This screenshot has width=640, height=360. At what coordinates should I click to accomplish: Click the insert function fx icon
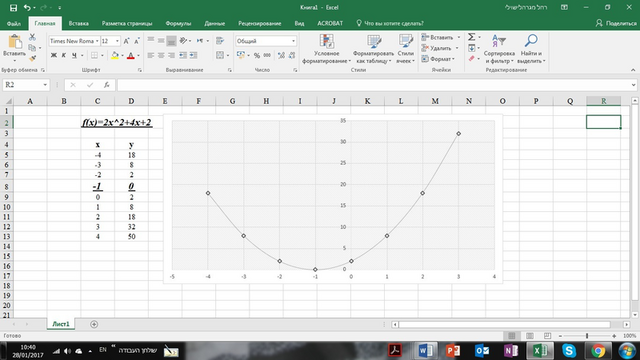coord(107,85)
